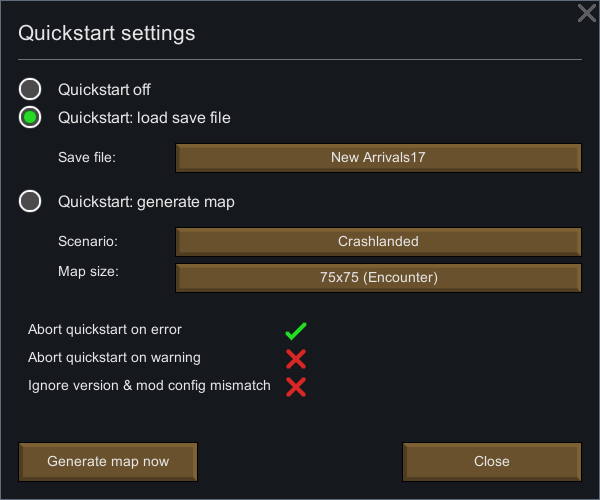Toggle the red X for version mismatch option
The image size is (600, 500).
[296, 387]
